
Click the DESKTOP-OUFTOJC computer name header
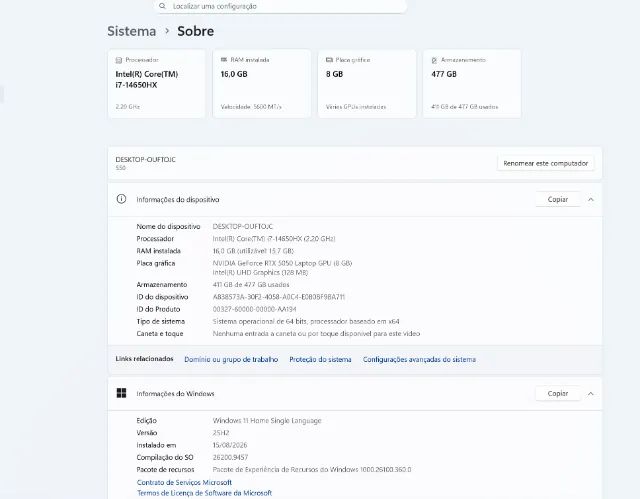pyautogui.click(x=145, y=160)
